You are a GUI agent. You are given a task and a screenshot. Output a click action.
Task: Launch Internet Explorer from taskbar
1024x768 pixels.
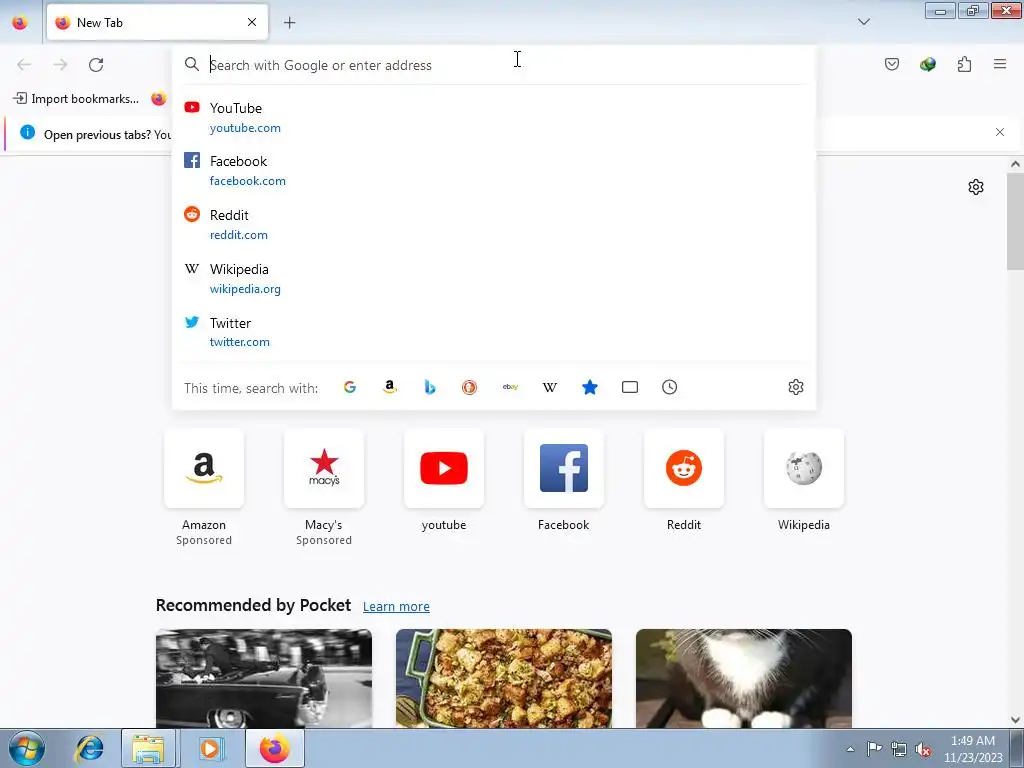point(89,748)
